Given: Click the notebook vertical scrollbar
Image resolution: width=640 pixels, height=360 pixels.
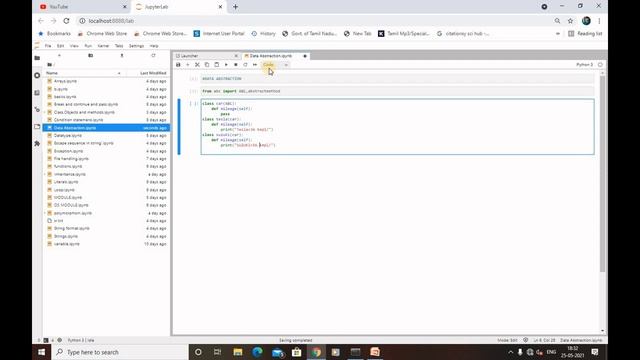Looking at the screenshot, I should (x=602, y=173).
